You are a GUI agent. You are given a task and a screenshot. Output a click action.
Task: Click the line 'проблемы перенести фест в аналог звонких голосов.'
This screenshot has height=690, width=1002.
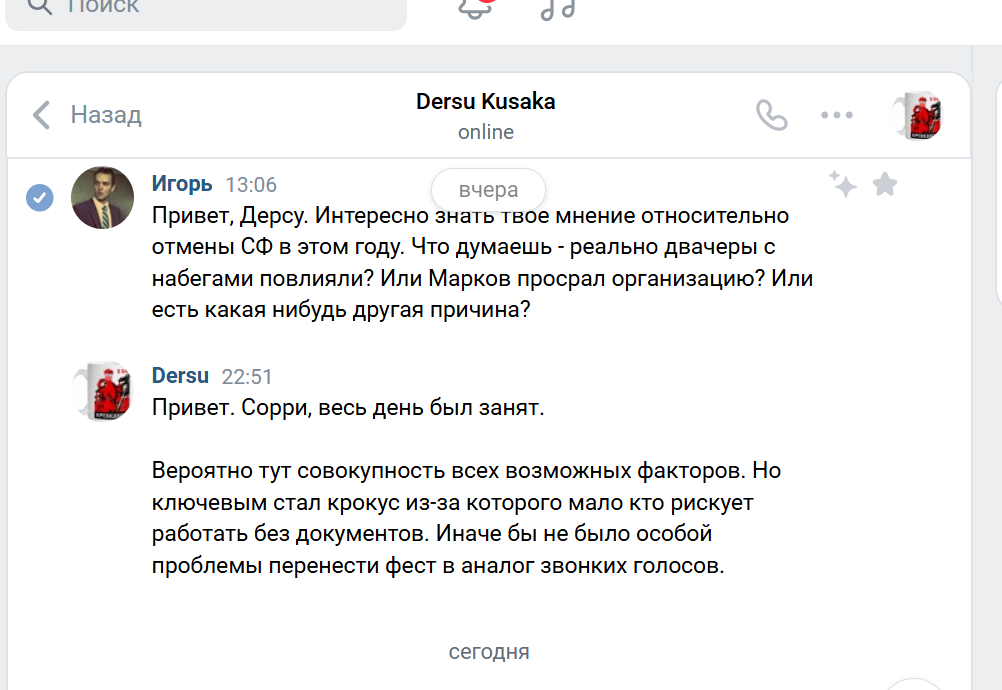pos(438,566)
